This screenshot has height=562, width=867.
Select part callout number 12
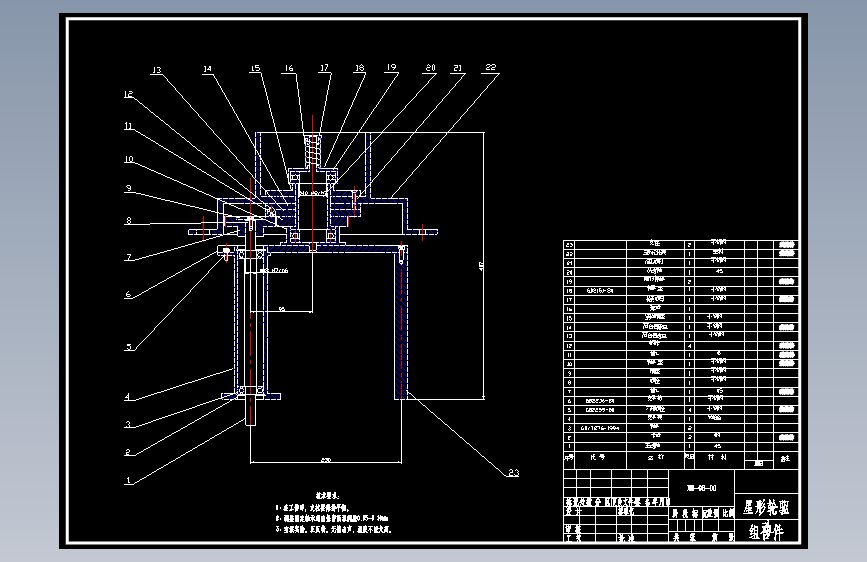coord(128,94)
